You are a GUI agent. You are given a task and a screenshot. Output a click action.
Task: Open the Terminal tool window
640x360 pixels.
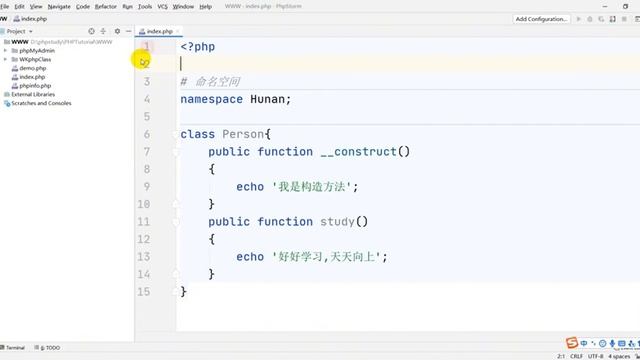coord(13,348)
